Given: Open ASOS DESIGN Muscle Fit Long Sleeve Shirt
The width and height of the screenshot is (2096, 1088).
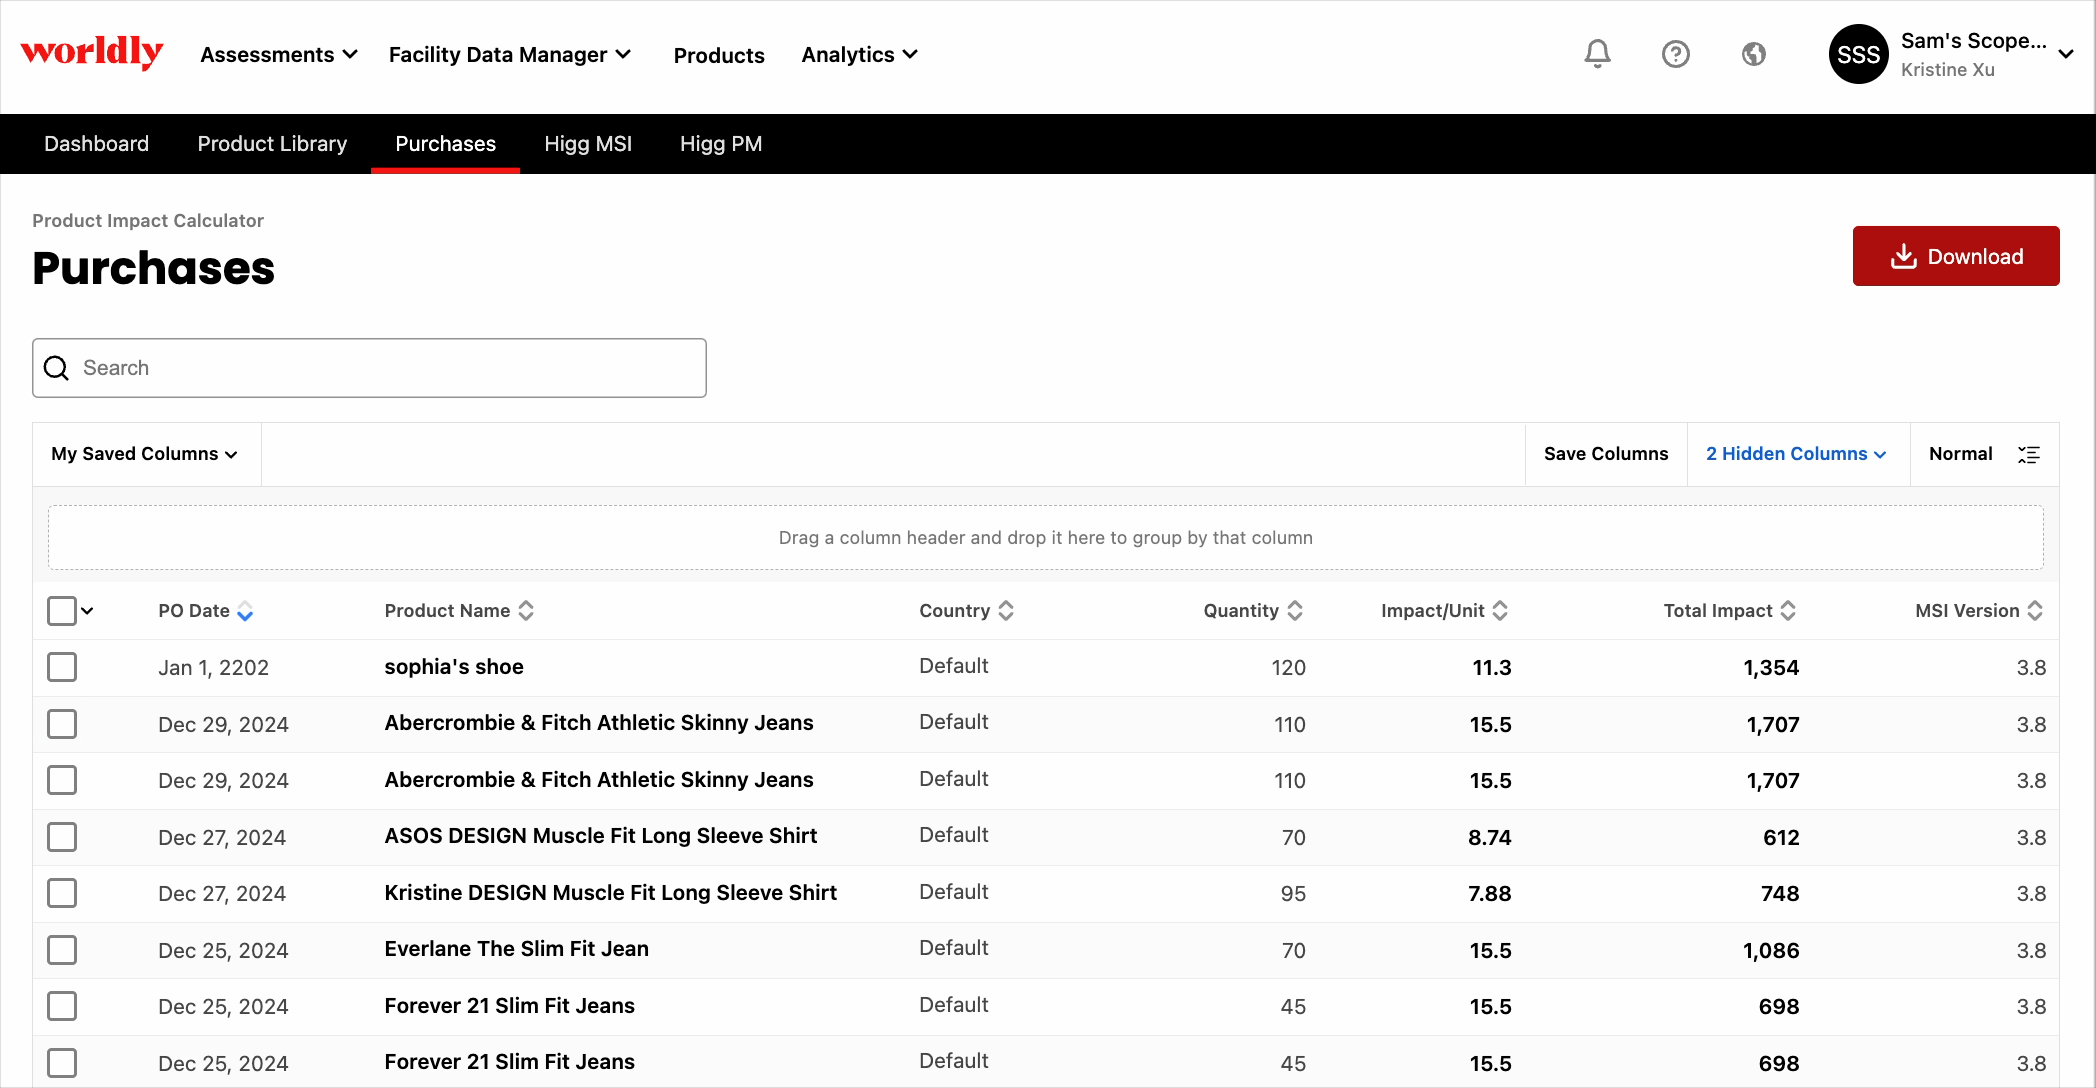Looking at the screenshot, I should coord(601,836).
